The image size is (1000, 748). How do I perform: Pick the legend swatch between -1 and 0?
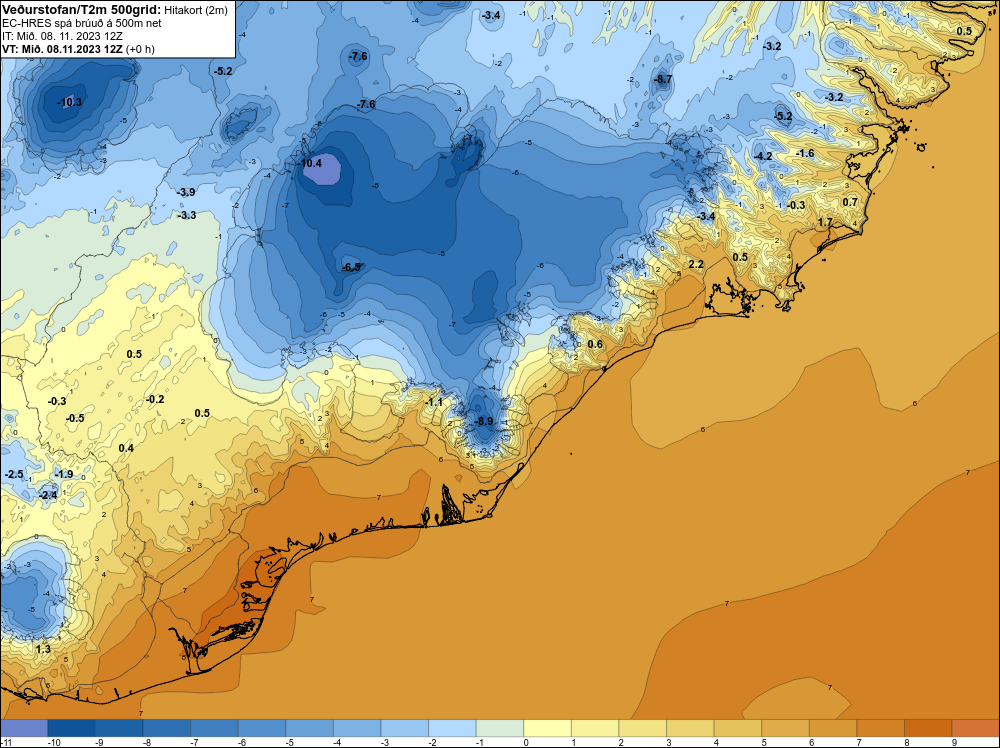coord(500,728)
